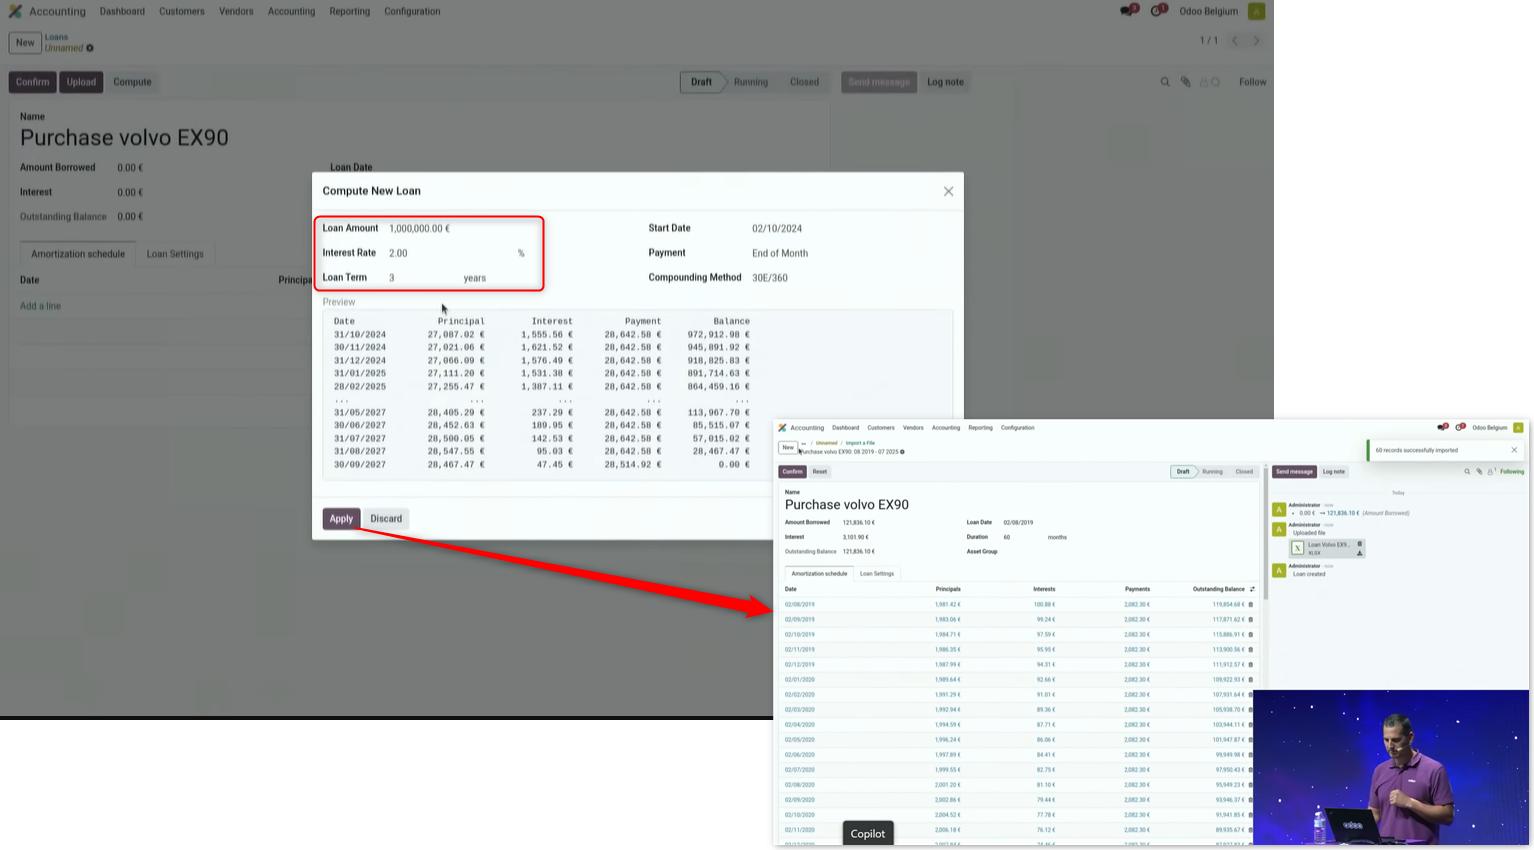1534x850 pixels.
Task: Open the Loan Settings tab in inset window
Action: tap(877, 574)
